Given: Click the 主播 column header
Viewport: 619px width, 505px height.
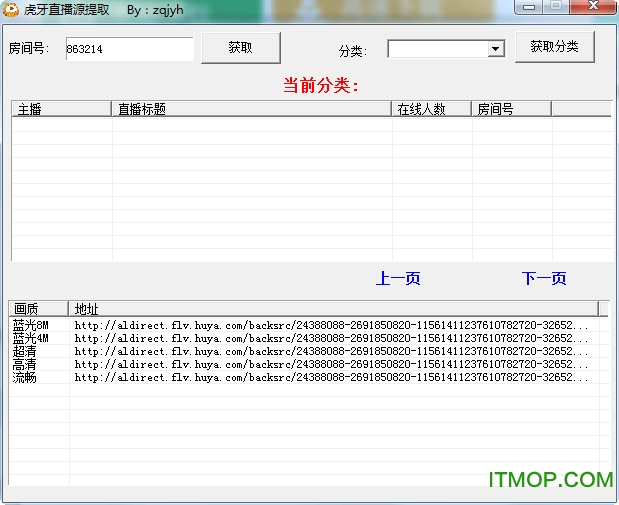Looking at the screenshot, I should [62, 109].
